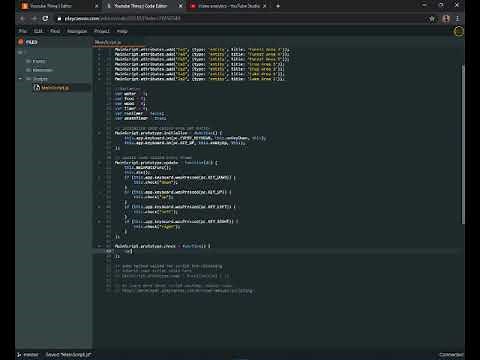Click the MainScript.js file icon
The width and height of the screenshot is (480, 360).
click(x=37, y=88)
